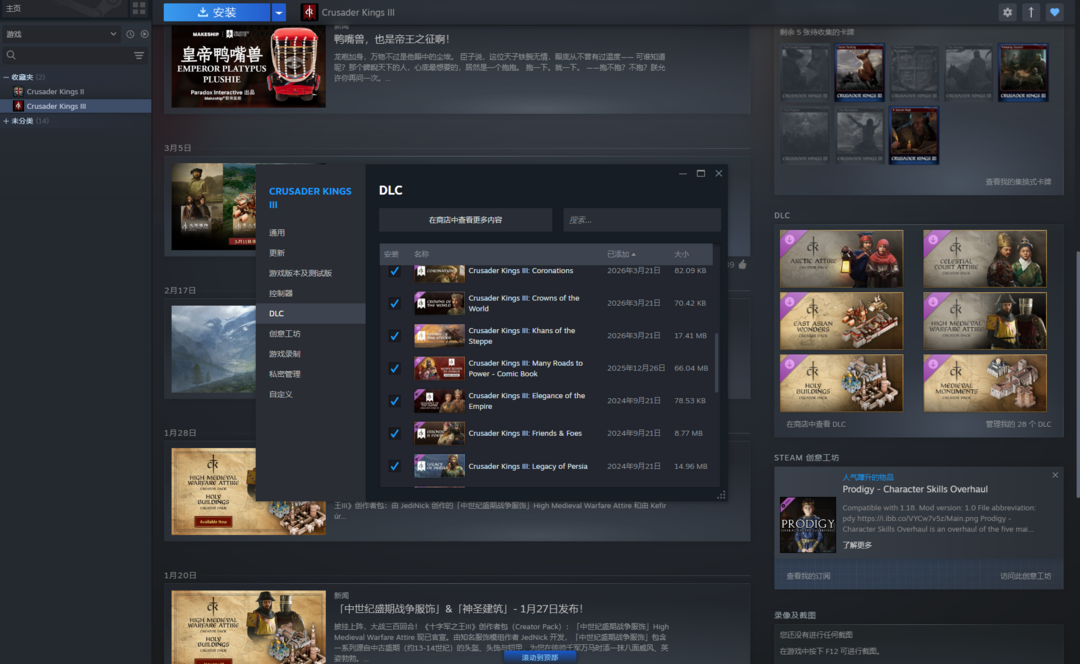1080x664 pixels.
Task: Switch to the 更新 properties section
Action: 277,253
